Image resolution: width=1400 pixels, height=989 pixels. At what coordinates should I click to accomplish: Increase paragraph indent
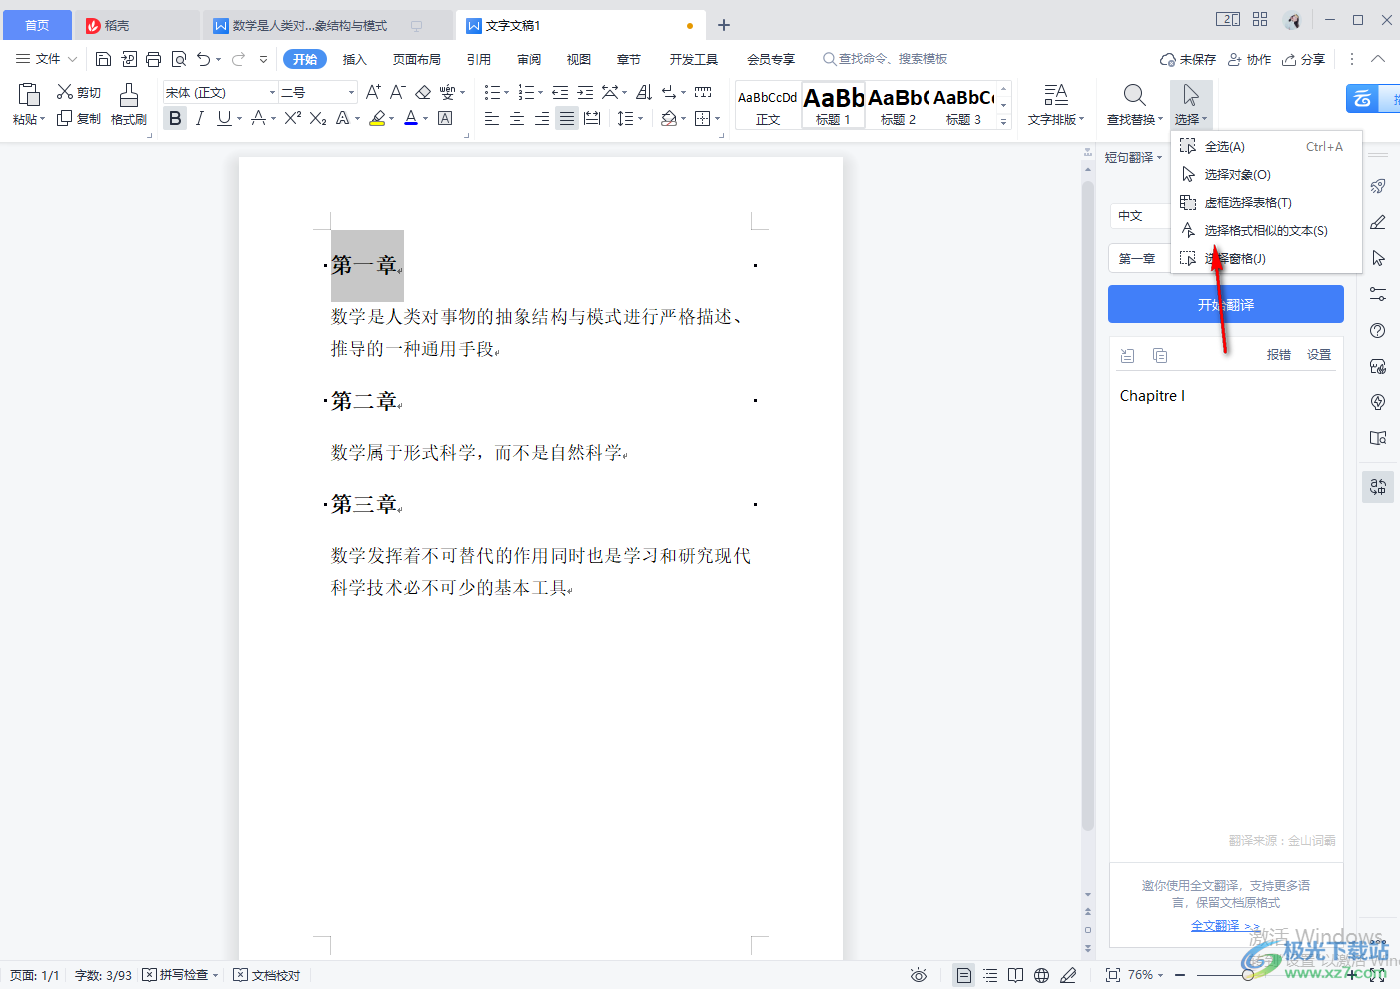585,92
